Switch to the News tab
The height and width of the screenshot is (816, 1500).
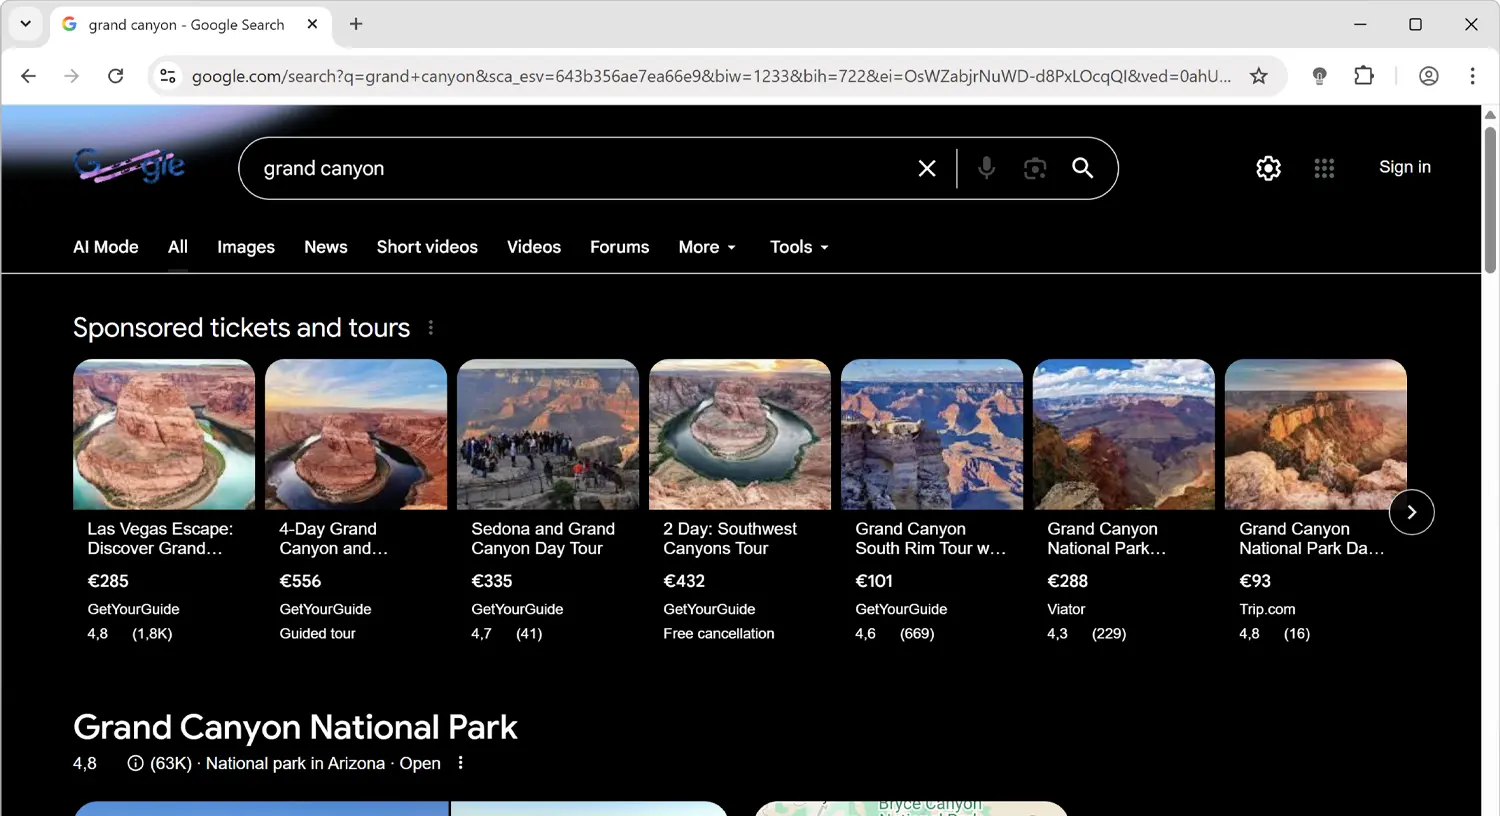tap(325, 247)
